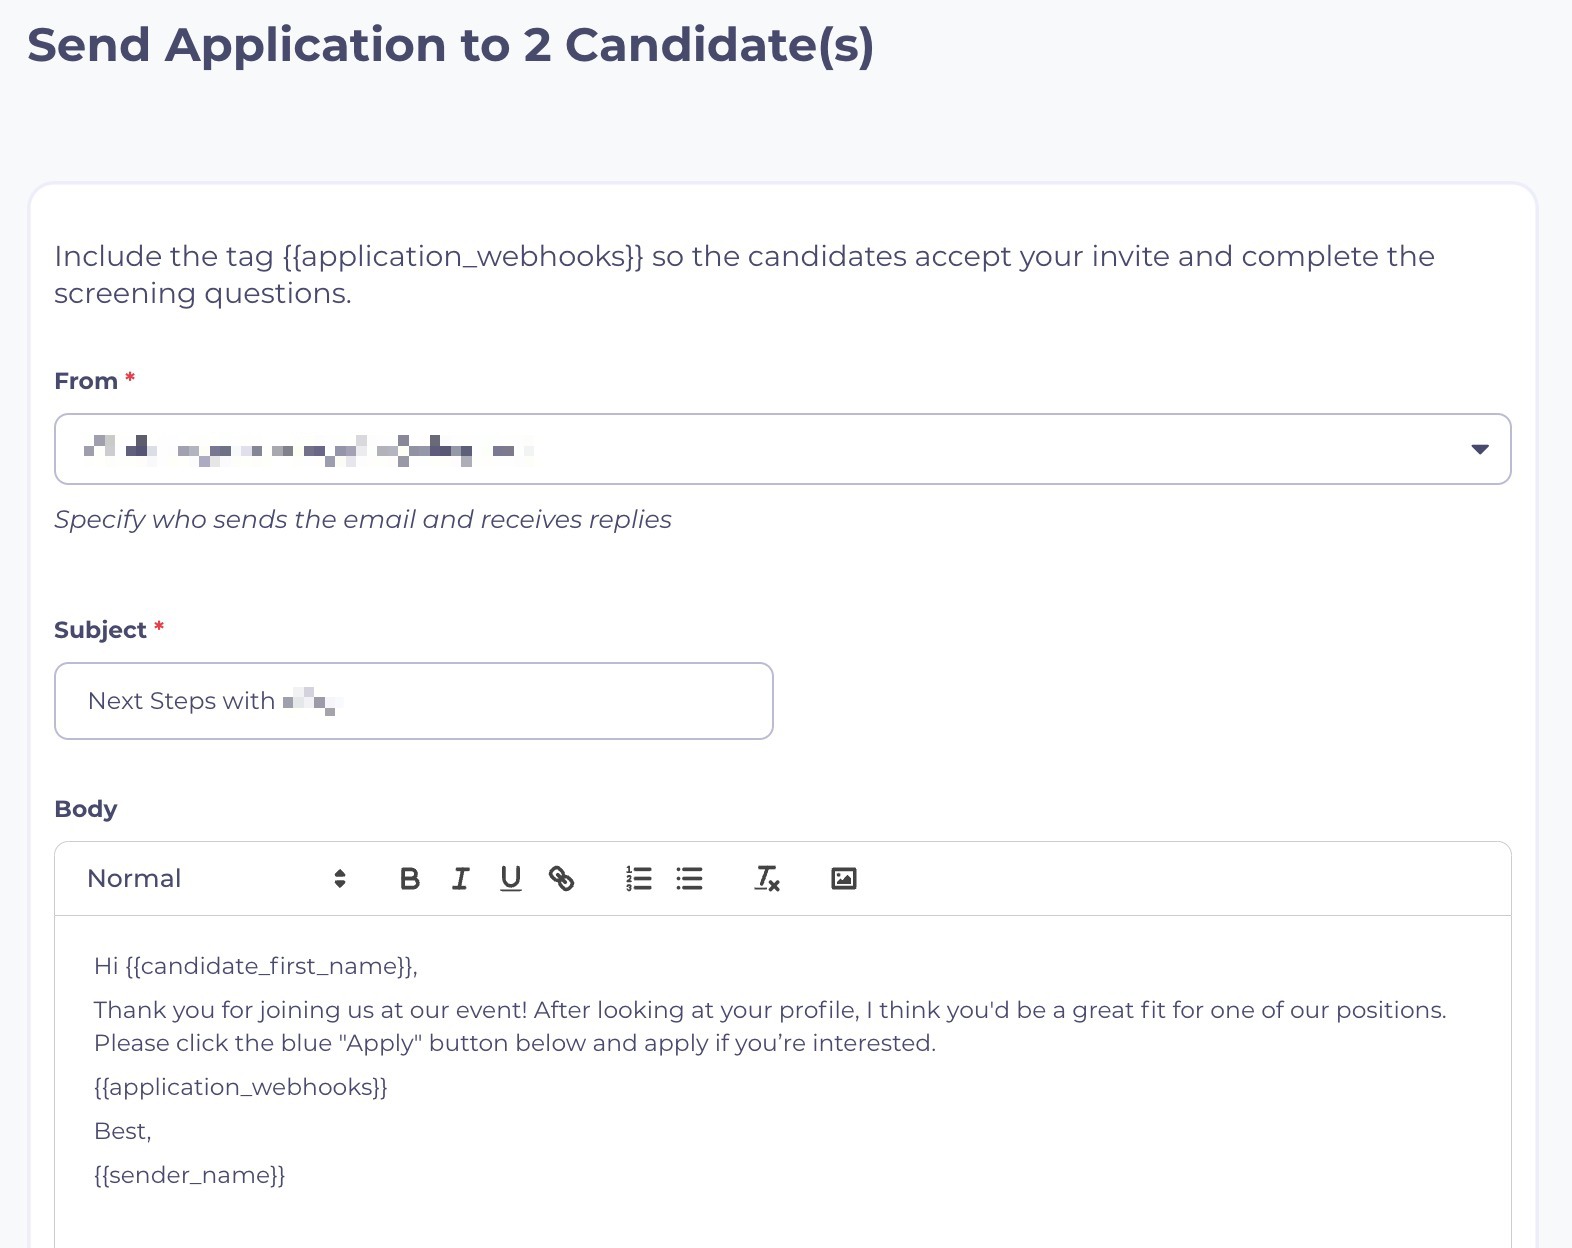
Task: Click the "Best," line in the email body
Action: click(x=123, y=1131)
